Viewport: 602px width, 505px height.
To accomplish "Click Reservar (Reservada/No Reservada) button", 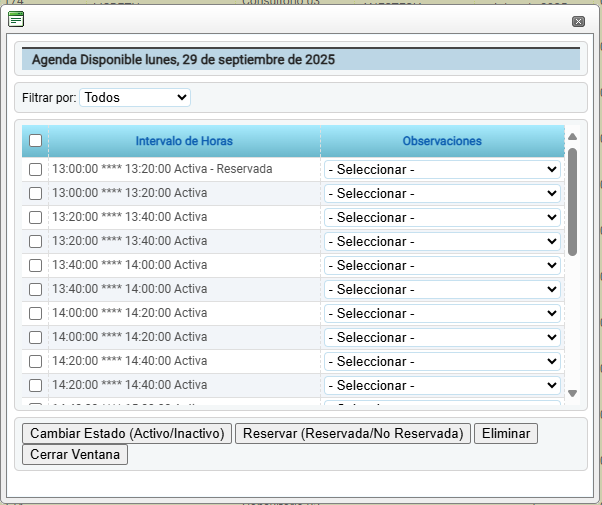I will pyautogui.click(x=354, y=433).
